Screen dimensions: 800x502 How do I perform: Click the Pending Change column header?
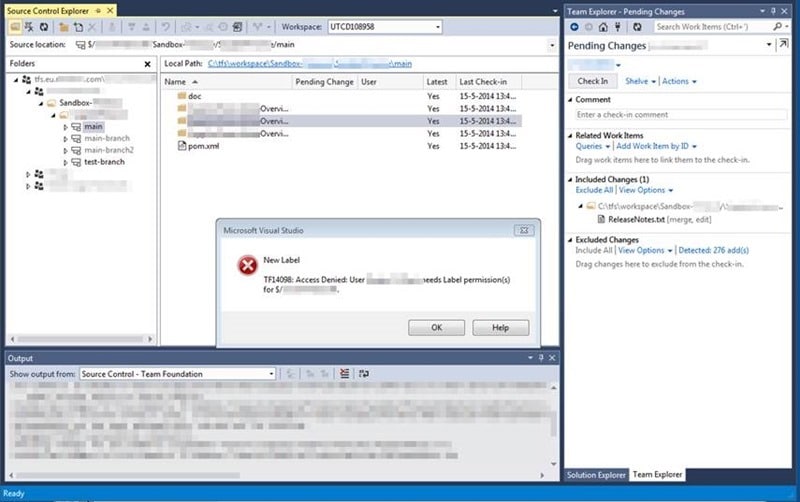pyautogui.click(x=324, y=82)
